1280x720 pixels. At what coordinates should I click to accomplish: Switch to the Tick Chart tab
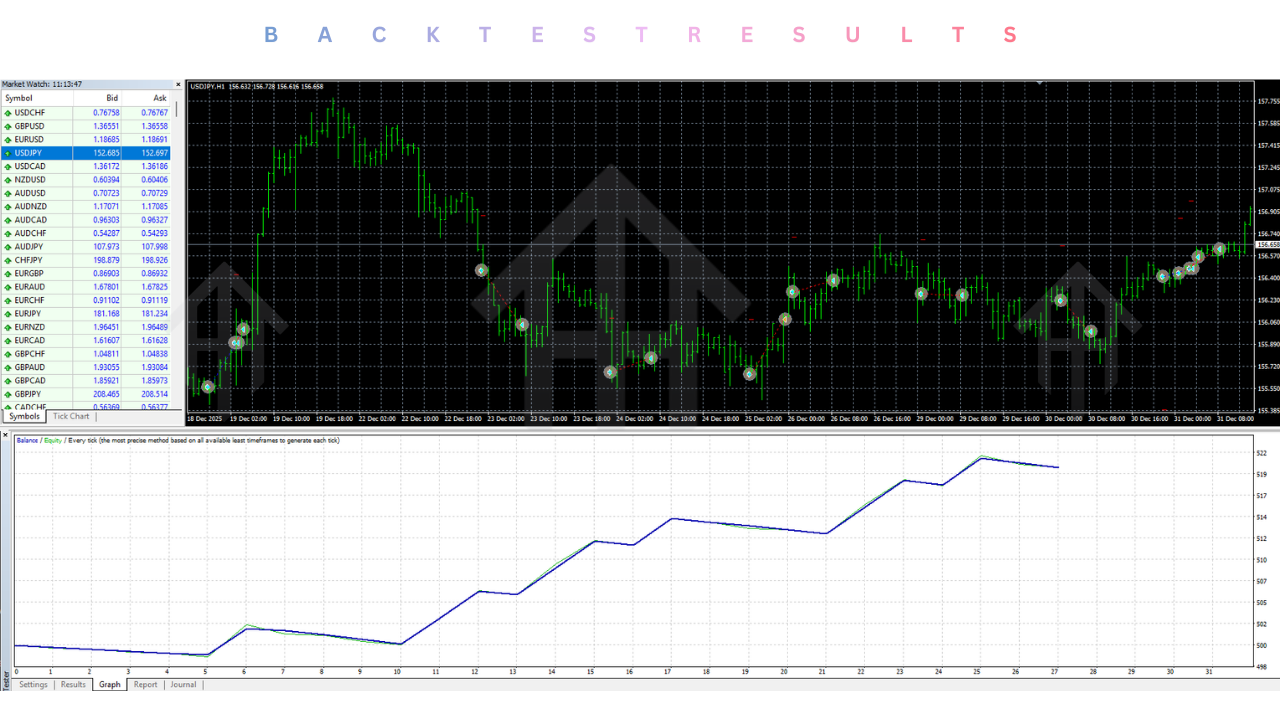[x=70, y=416]
